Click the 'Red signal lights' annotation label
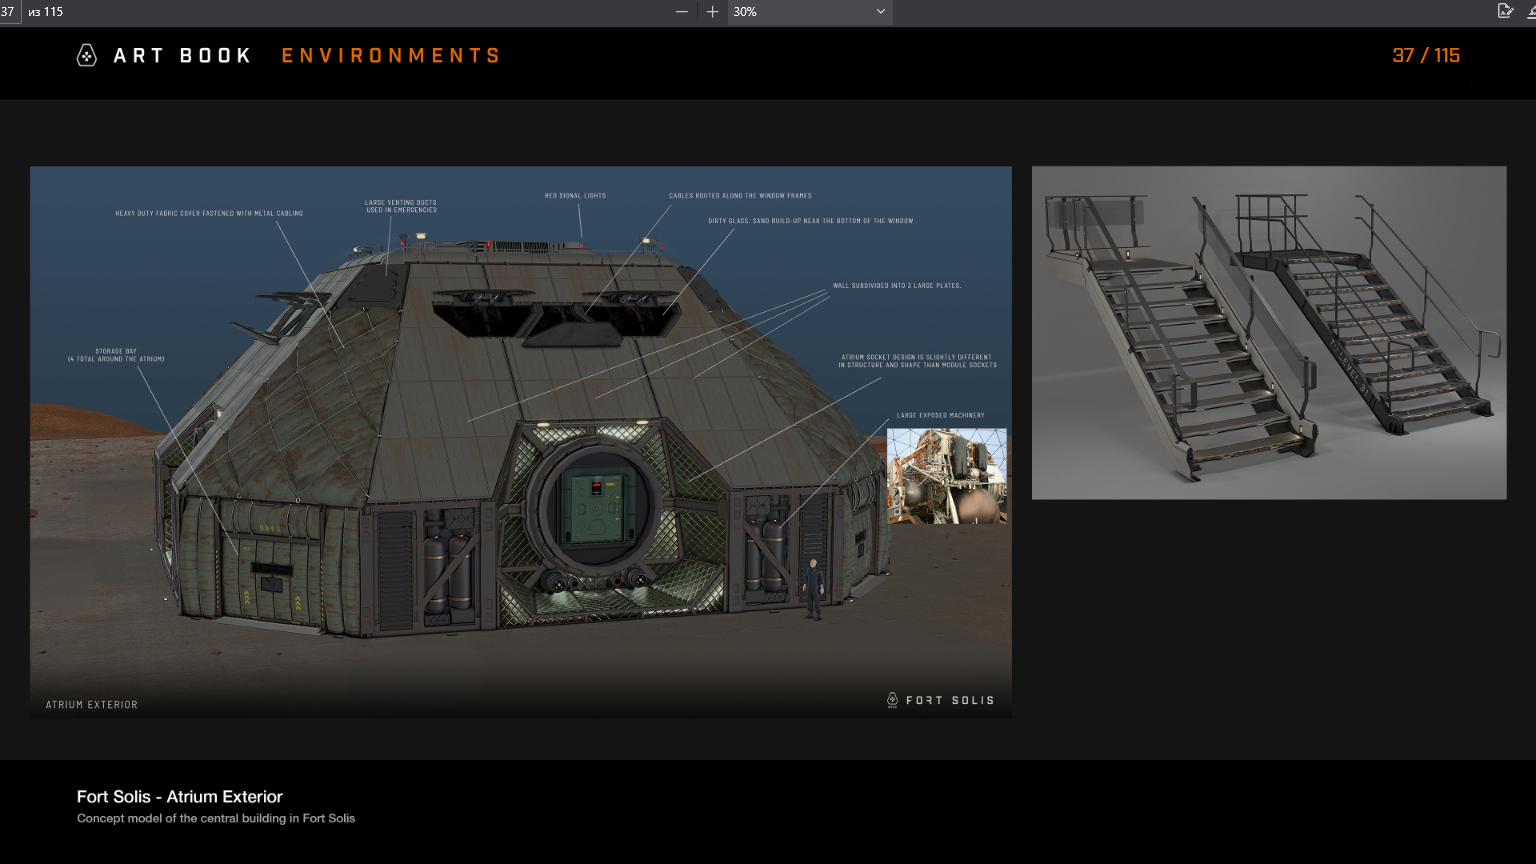Viewport: 1536px width, 864px height. [575, 196]
